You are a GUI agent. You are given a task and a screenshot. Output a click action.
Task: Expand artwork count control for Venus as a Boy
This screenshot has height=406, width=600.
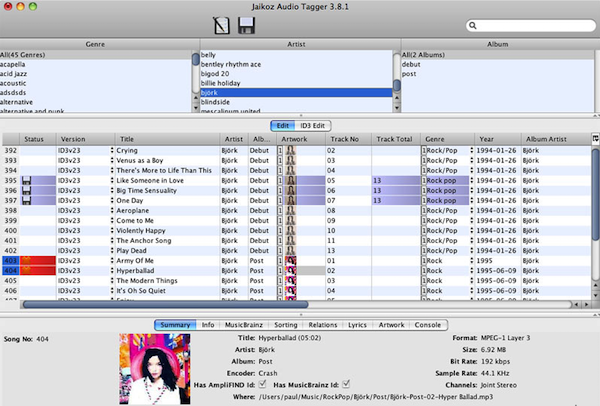click(280, 159)
